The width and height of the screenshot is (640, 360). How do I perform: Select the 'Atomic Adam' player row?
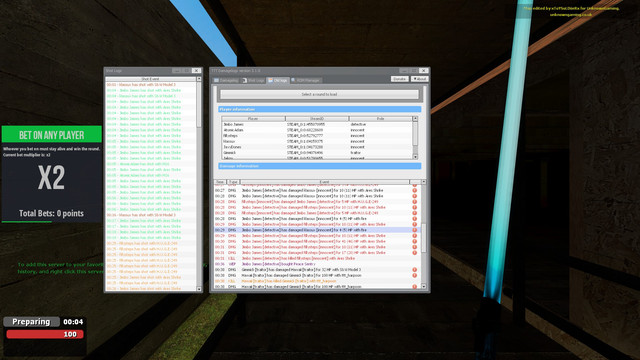click(317, 130)
